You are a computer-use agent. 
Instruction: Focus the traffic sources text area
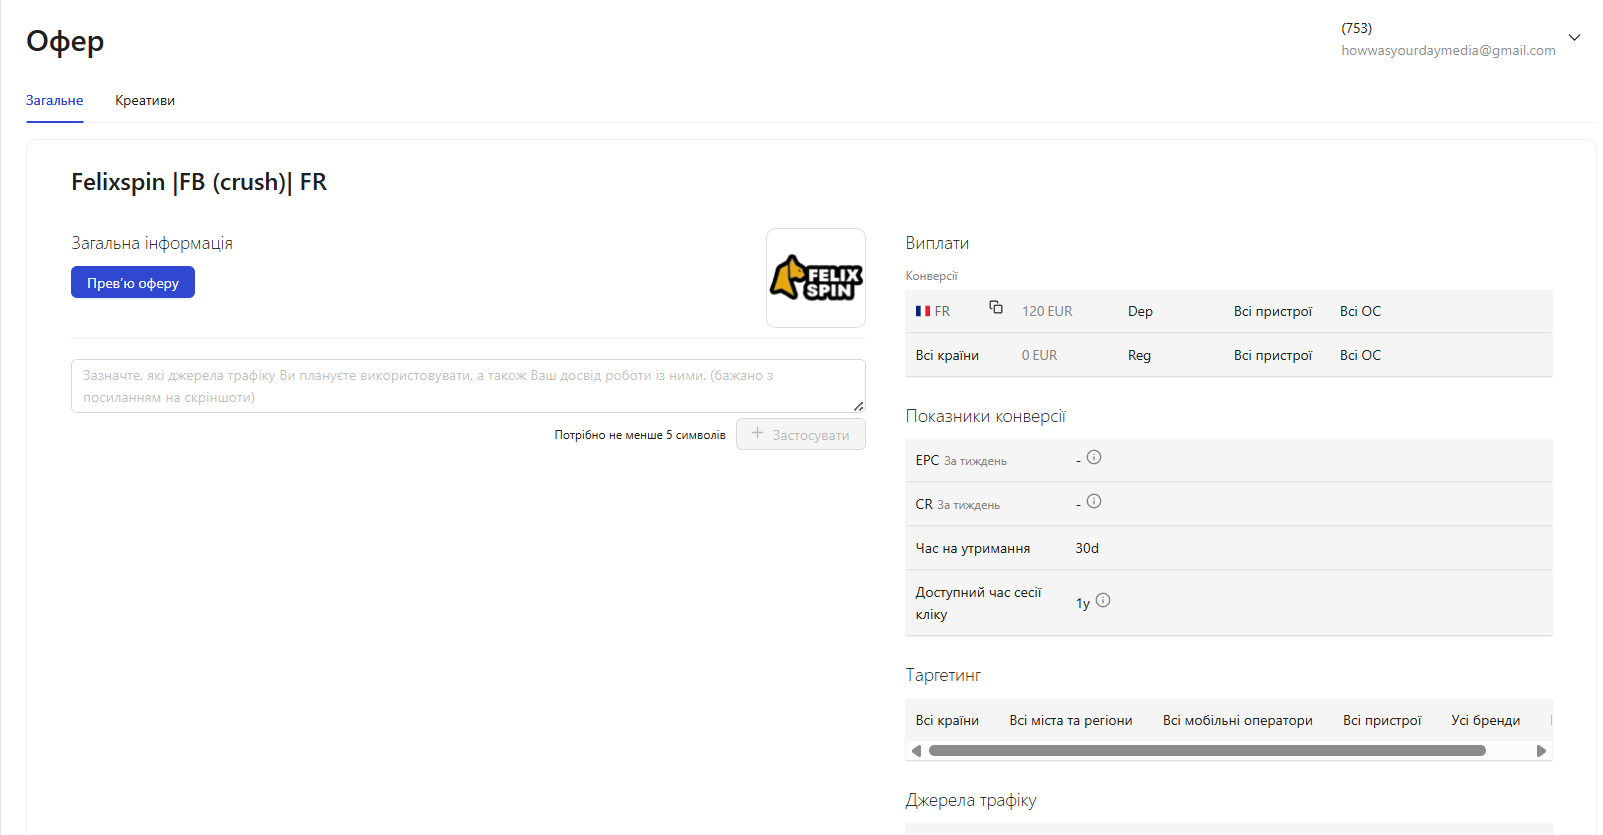(467, 386)
